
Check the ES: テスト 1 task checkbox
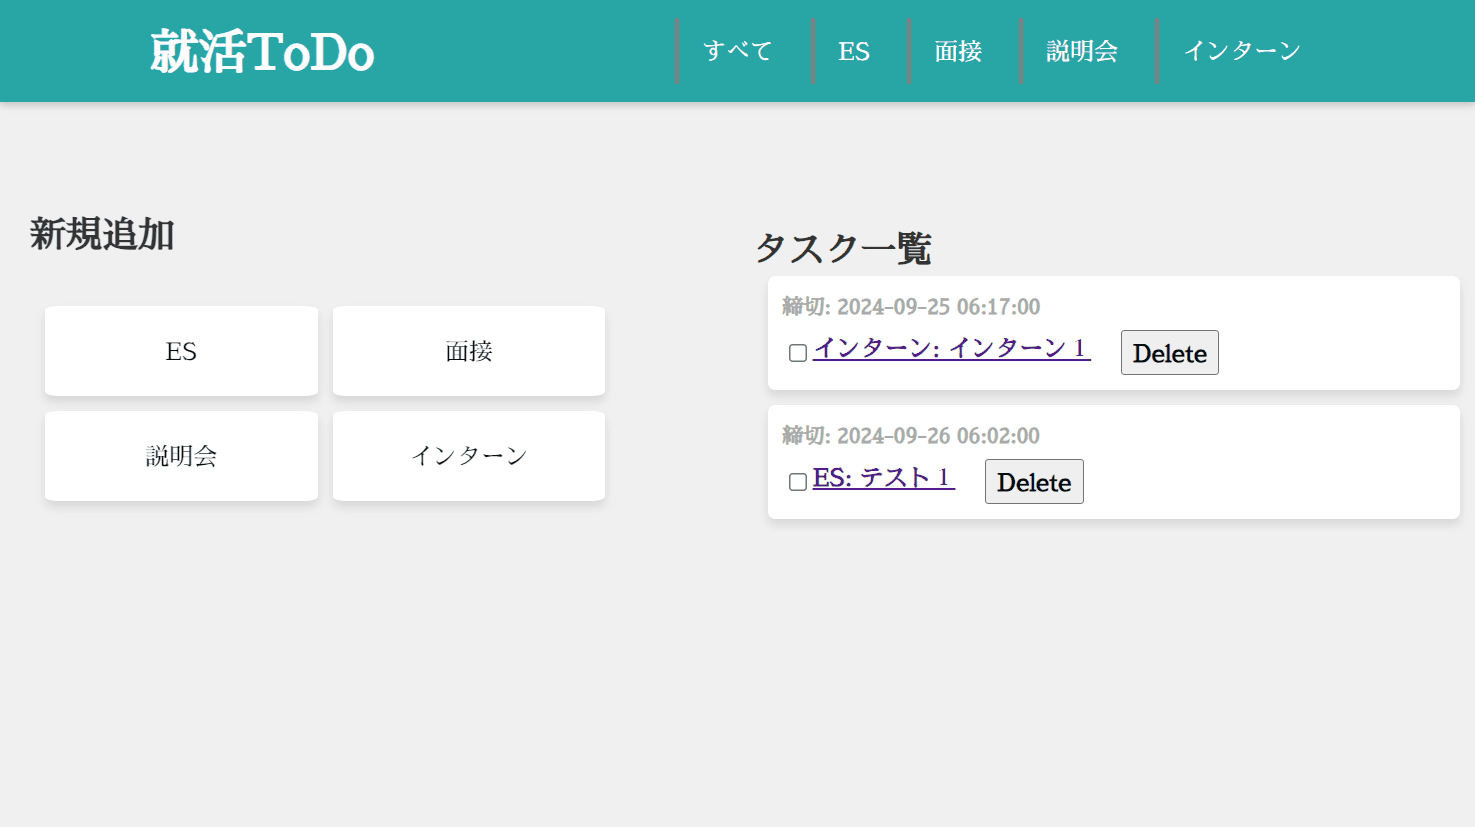pyautogui.click(x=798, y=482)
